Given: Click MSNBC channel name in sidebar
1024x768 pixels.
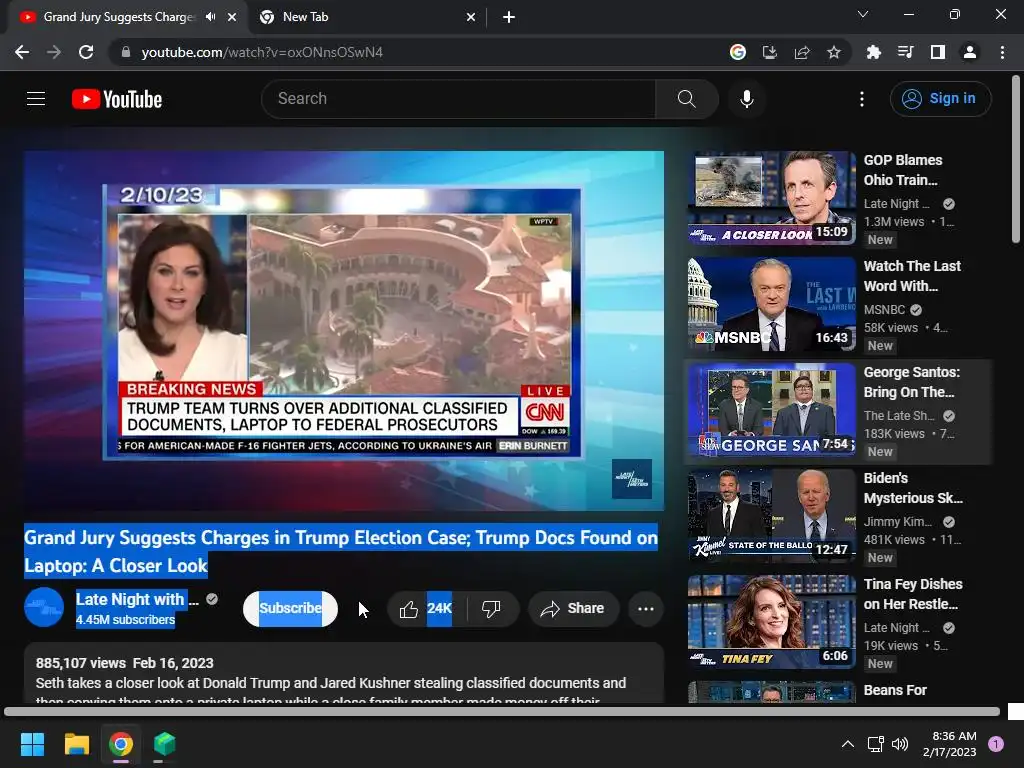Looking at the screenshot, I should 884,310.
